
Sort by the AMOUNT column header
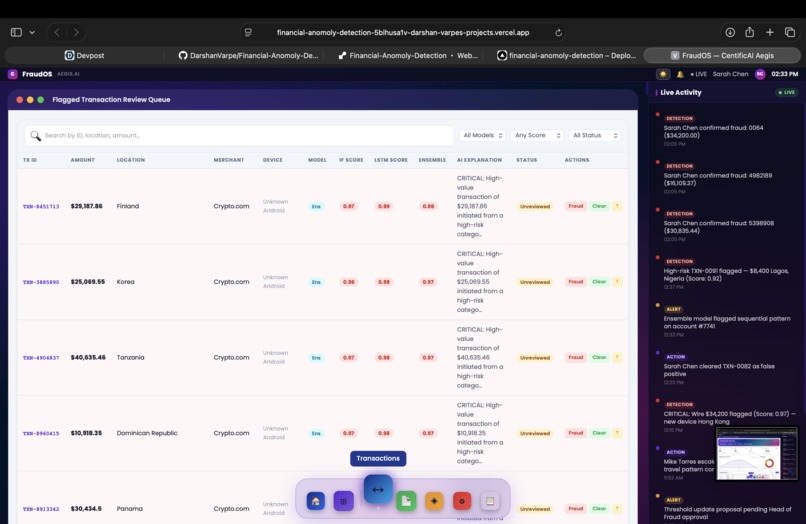[x=83, y=160]
